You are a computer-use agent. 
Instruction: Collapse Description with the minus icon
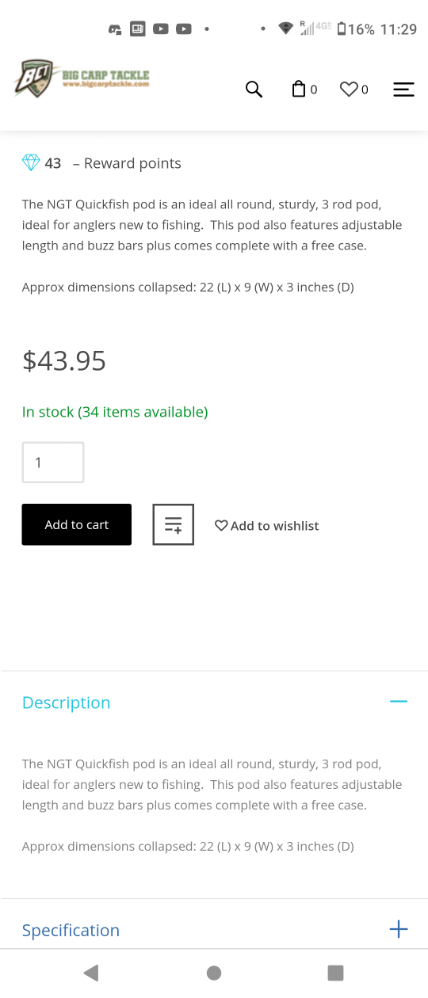[399, 701]
